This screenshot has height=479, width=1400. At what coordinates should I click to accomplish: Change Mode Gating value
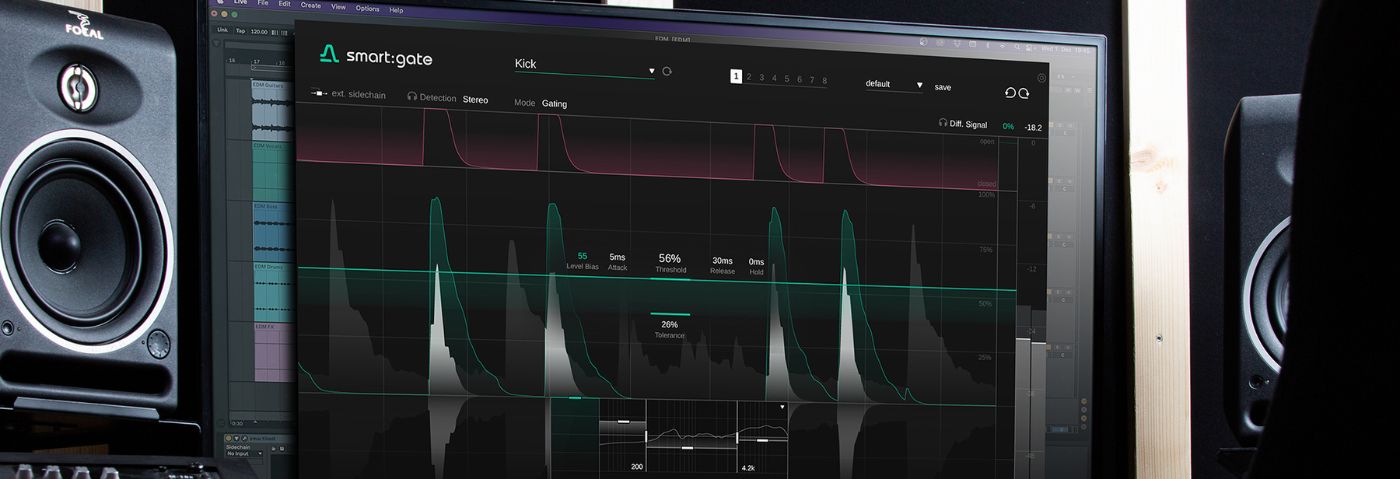click(x=554, y=103)
